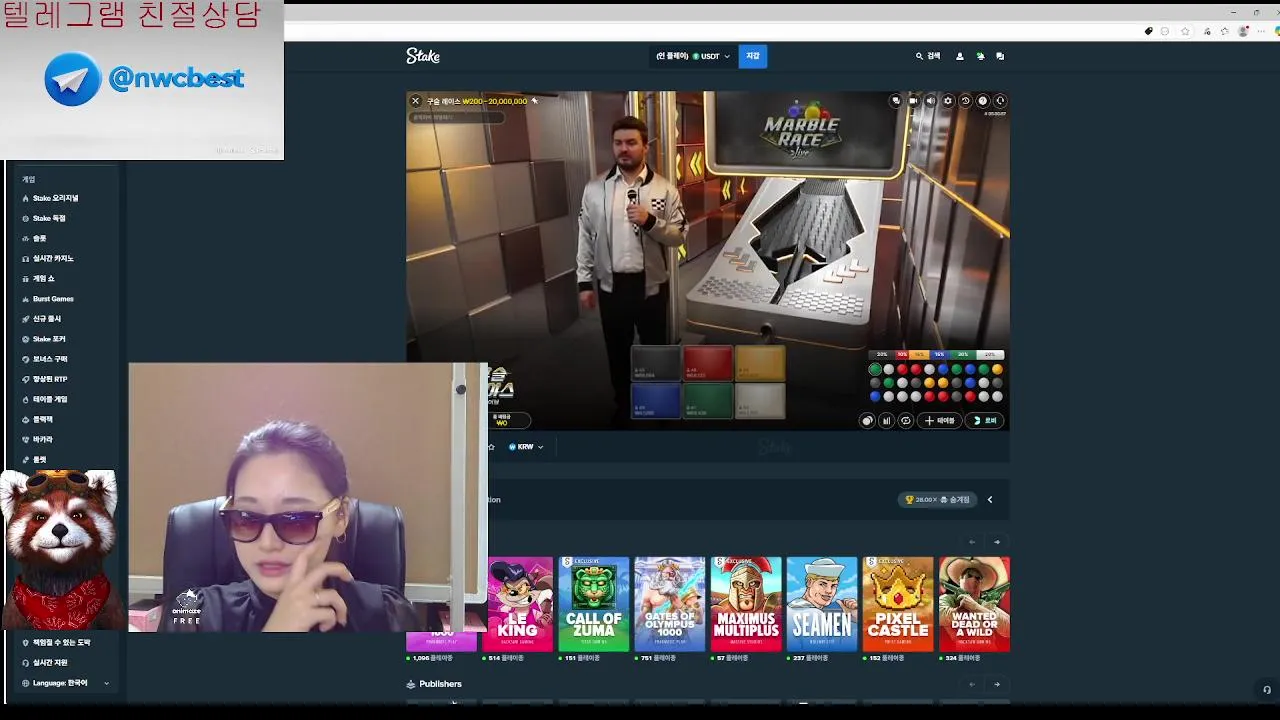This screenshot has width=1280, height=720.
Task: Close the Marble Race game overlay
Action: [416, 101]
